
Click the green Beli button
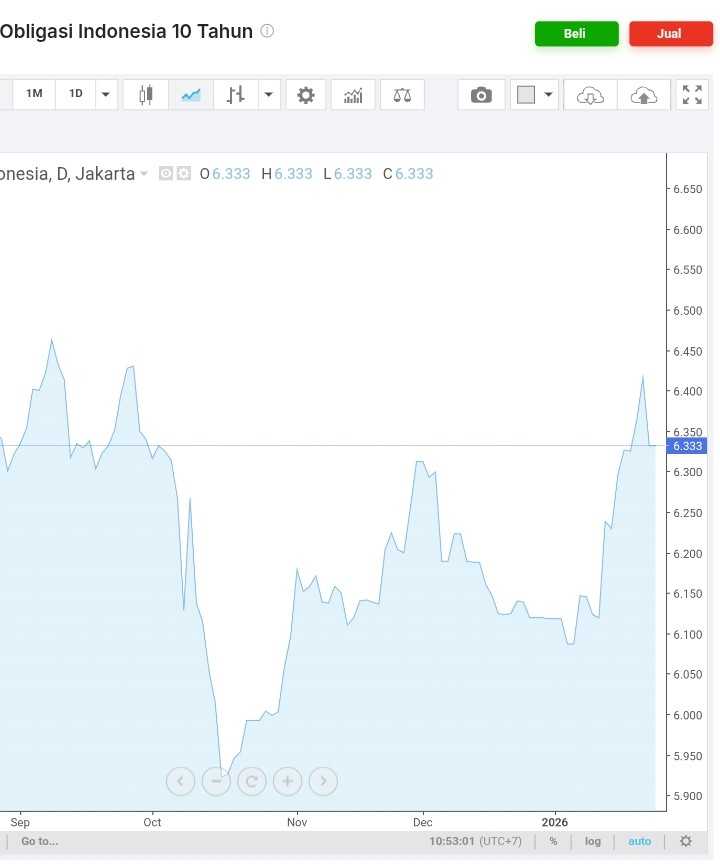coord(576,34)
